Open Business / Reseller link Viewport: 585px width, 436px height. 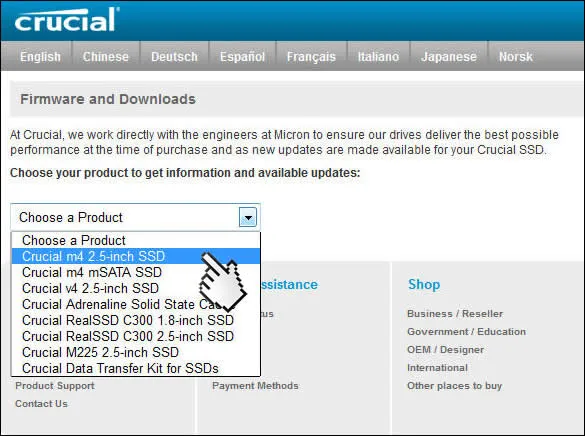[455, 314]
